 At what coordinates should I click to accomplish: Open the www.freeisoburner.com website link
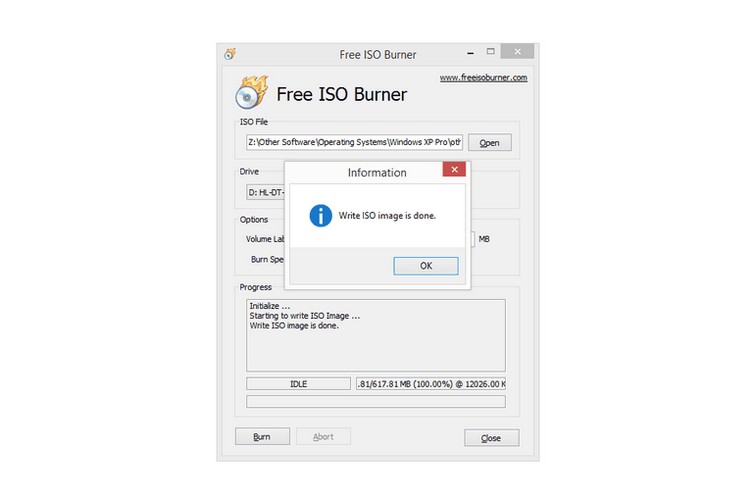(x=483, y=78)
